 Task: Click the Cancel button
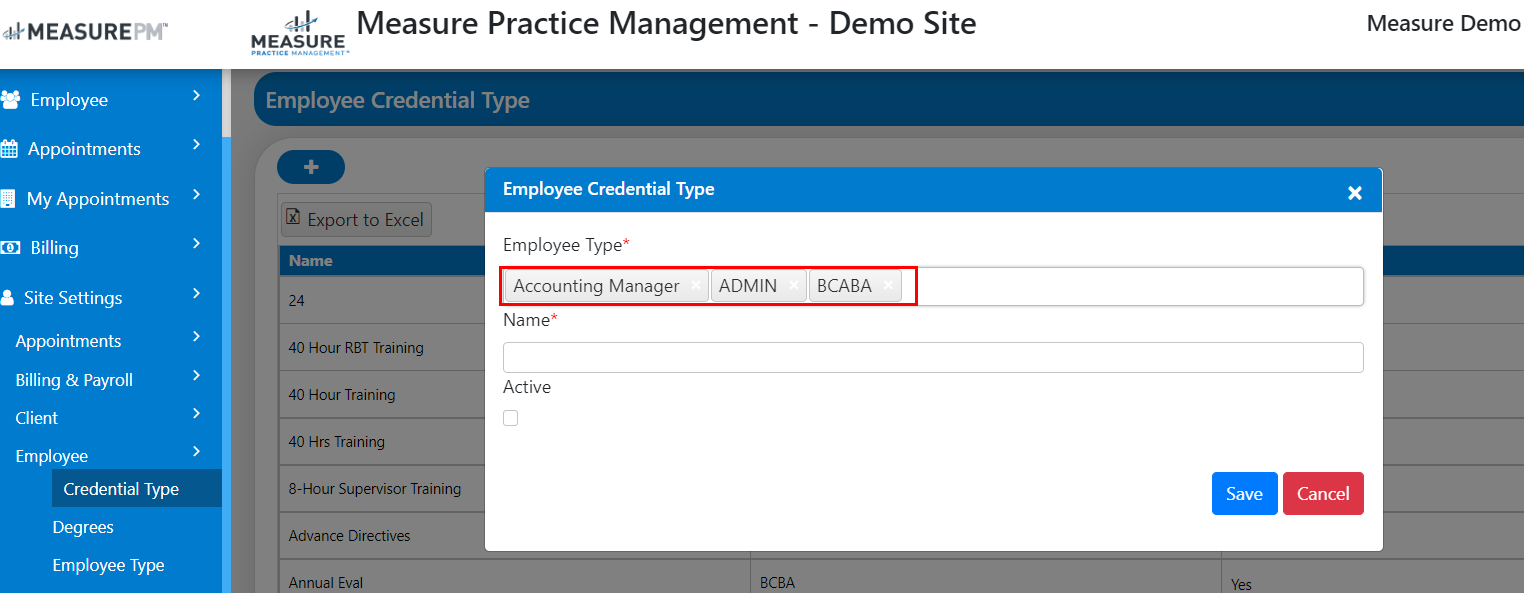coord(1323,494)
